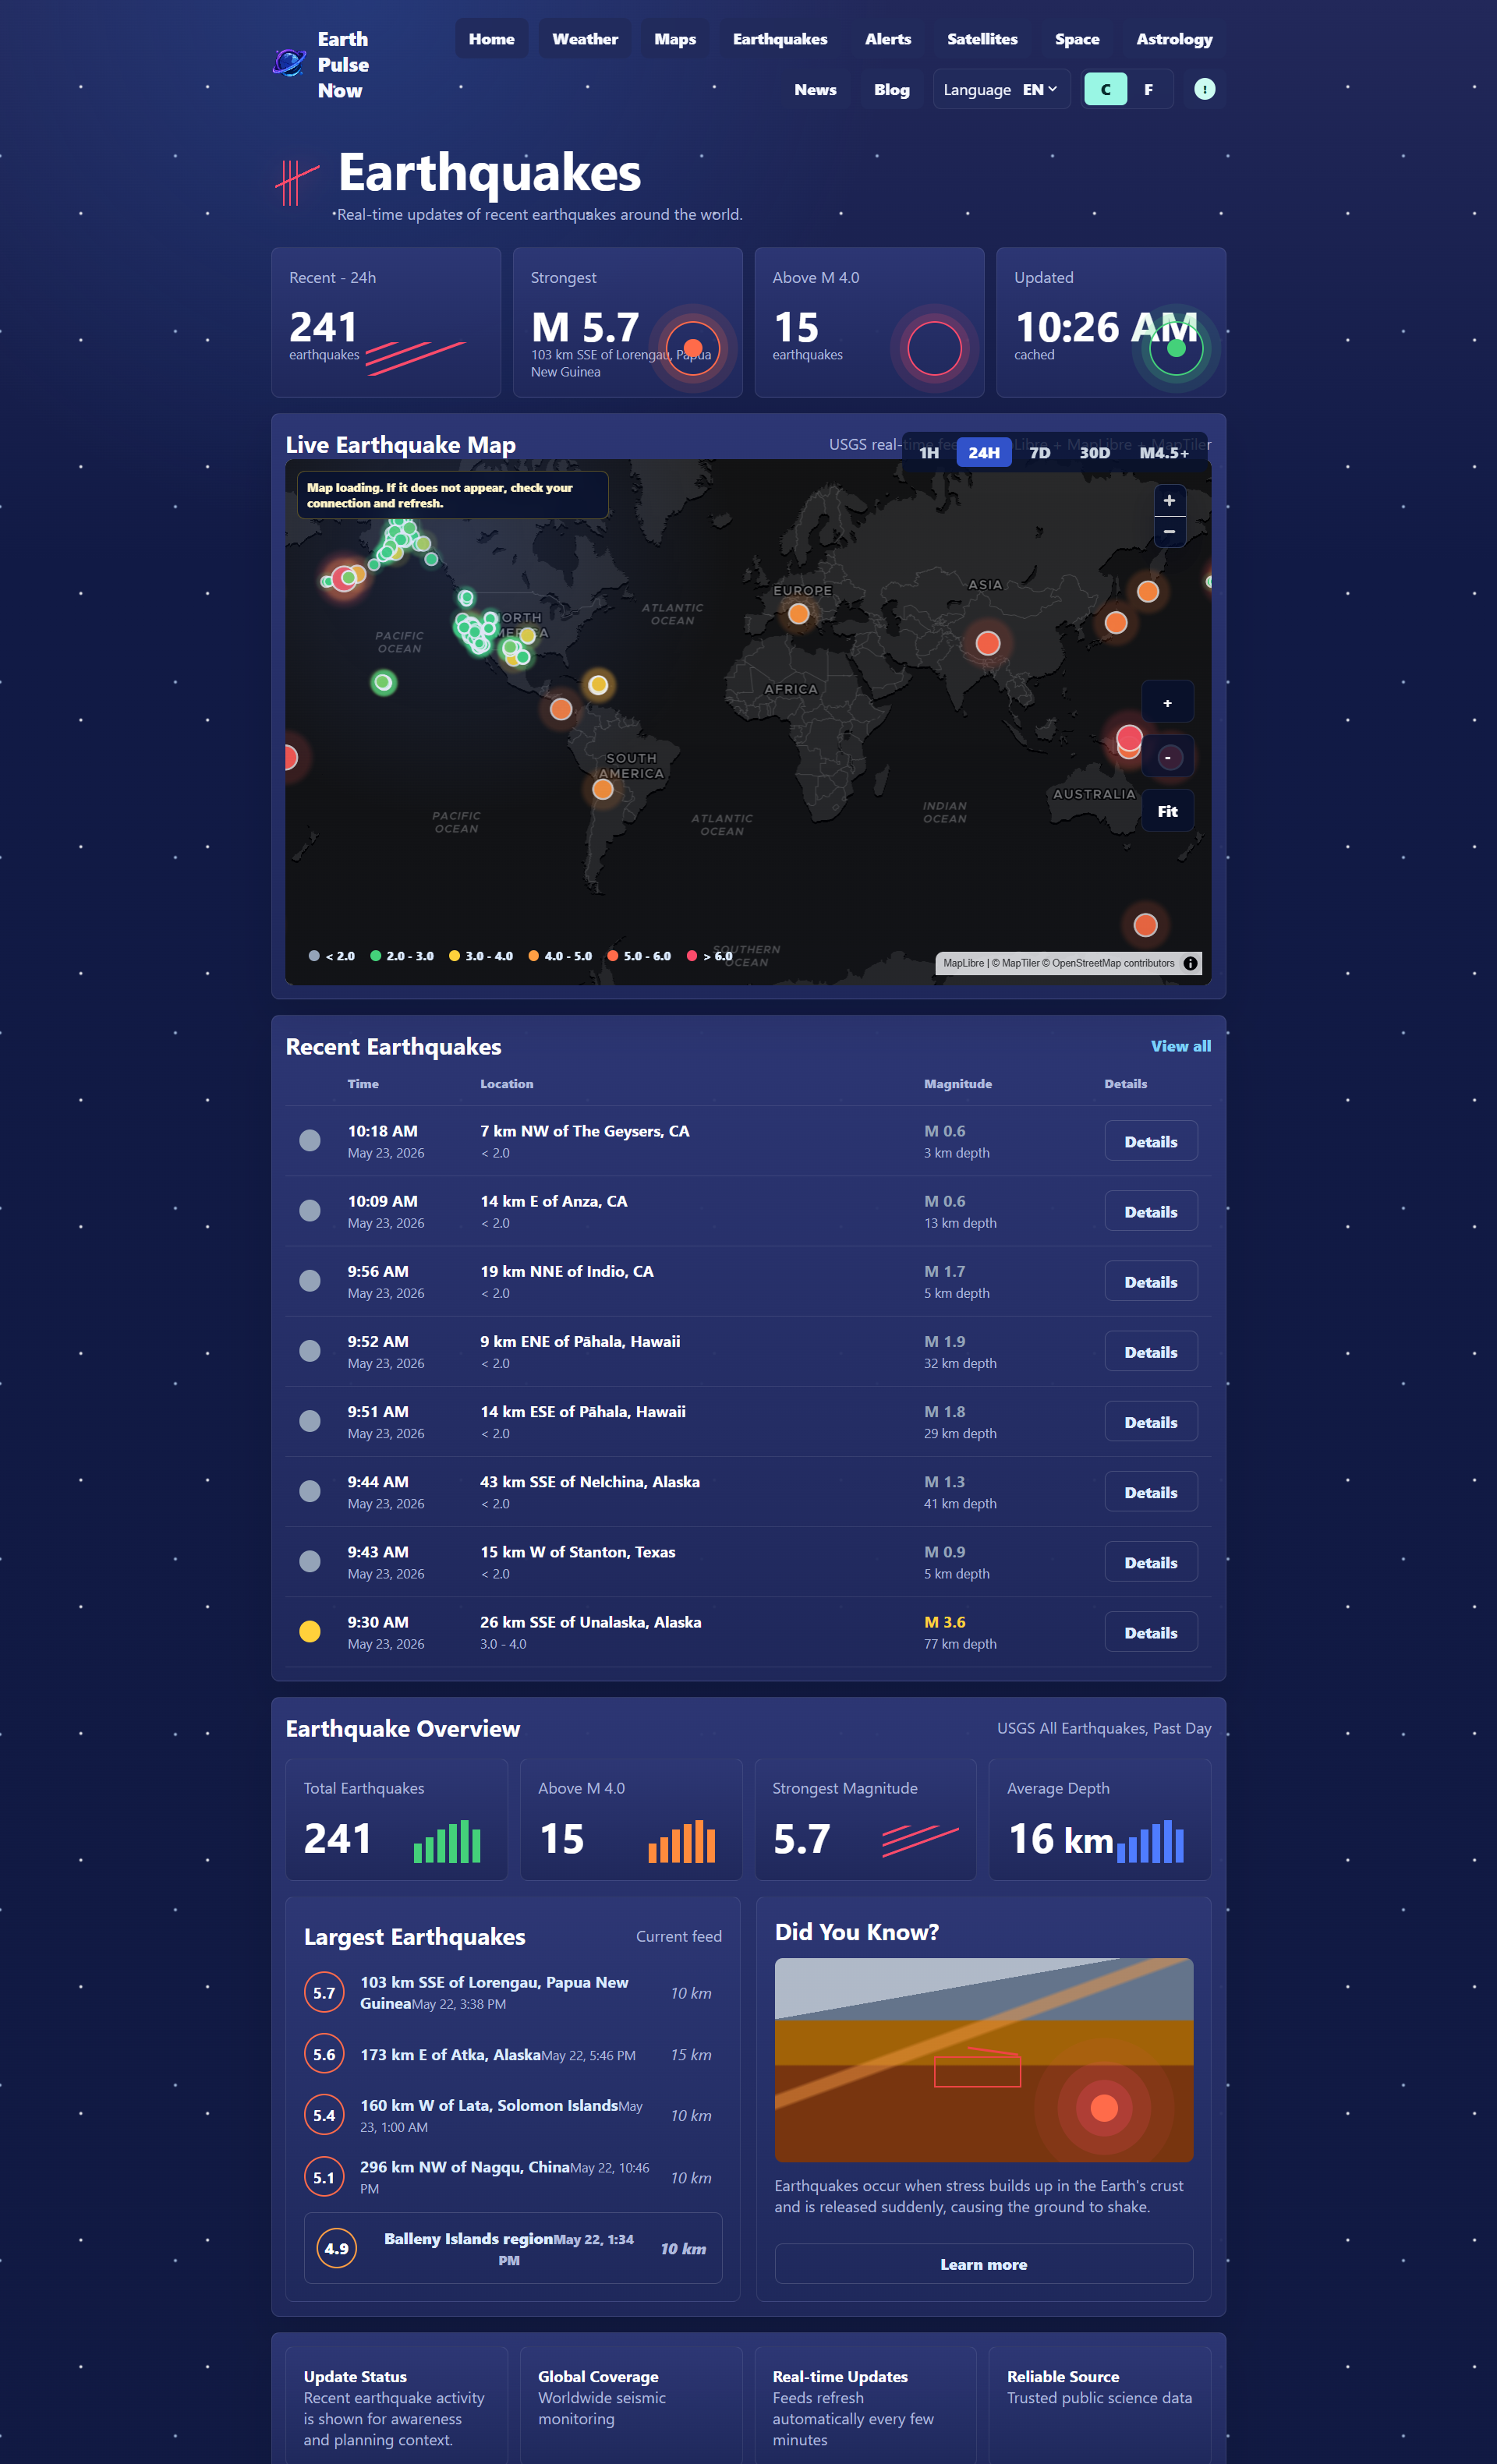The height and width of the screenshot is (2464, 1497).
Task: Select the 7D map time filter
Action: (1040, 453)
